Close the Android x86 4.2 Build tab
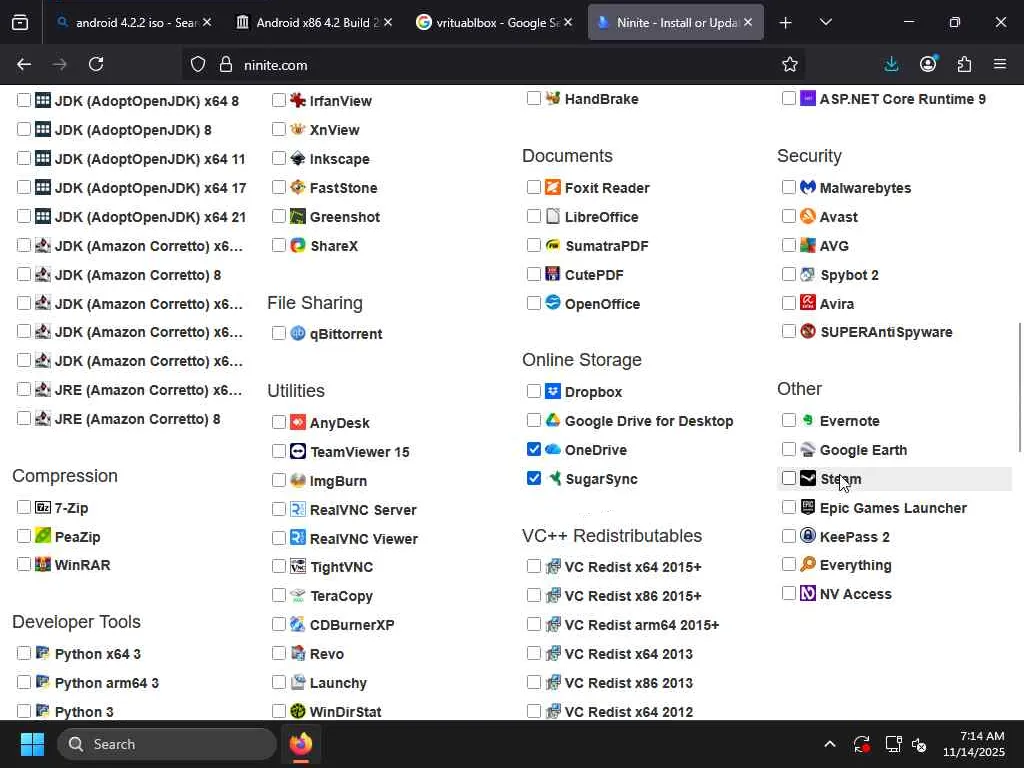 point(388,22)
